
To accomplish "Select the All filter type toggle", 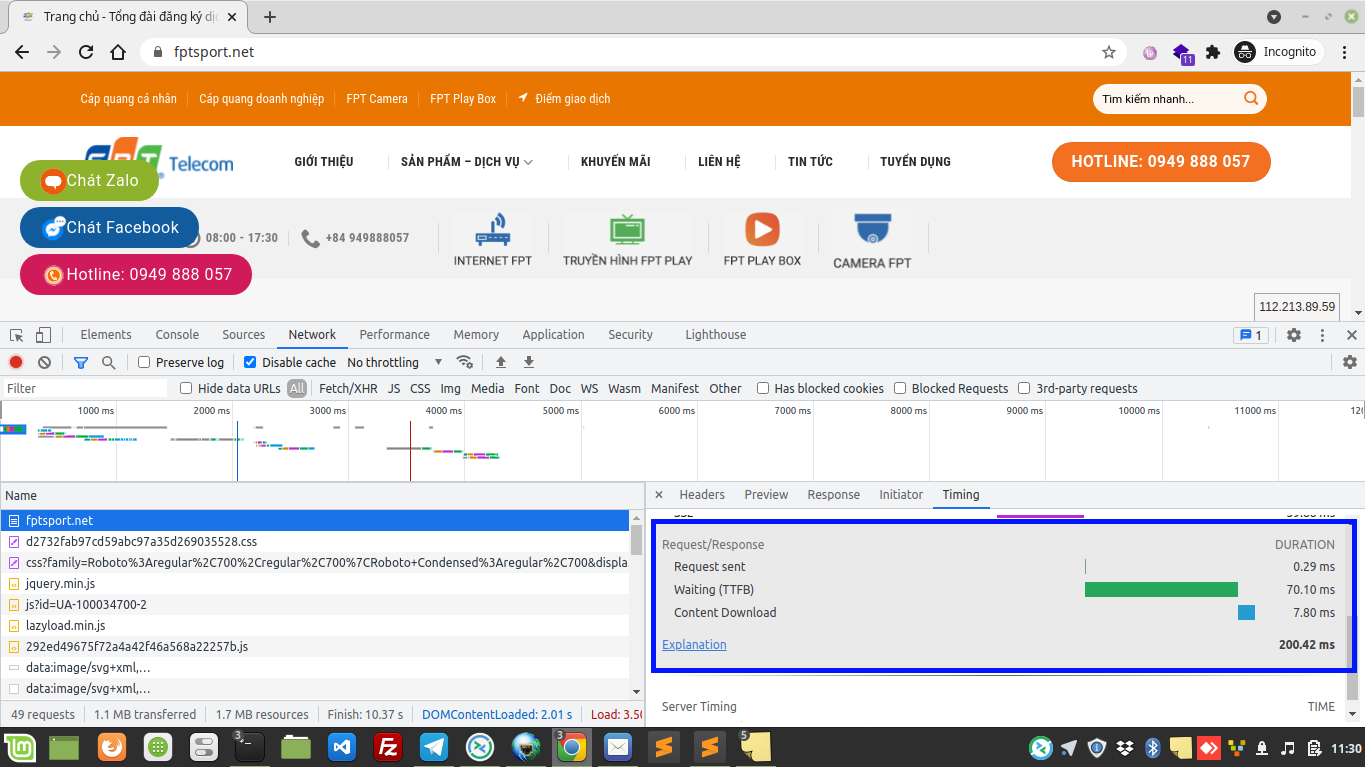I will coord(297,389).
